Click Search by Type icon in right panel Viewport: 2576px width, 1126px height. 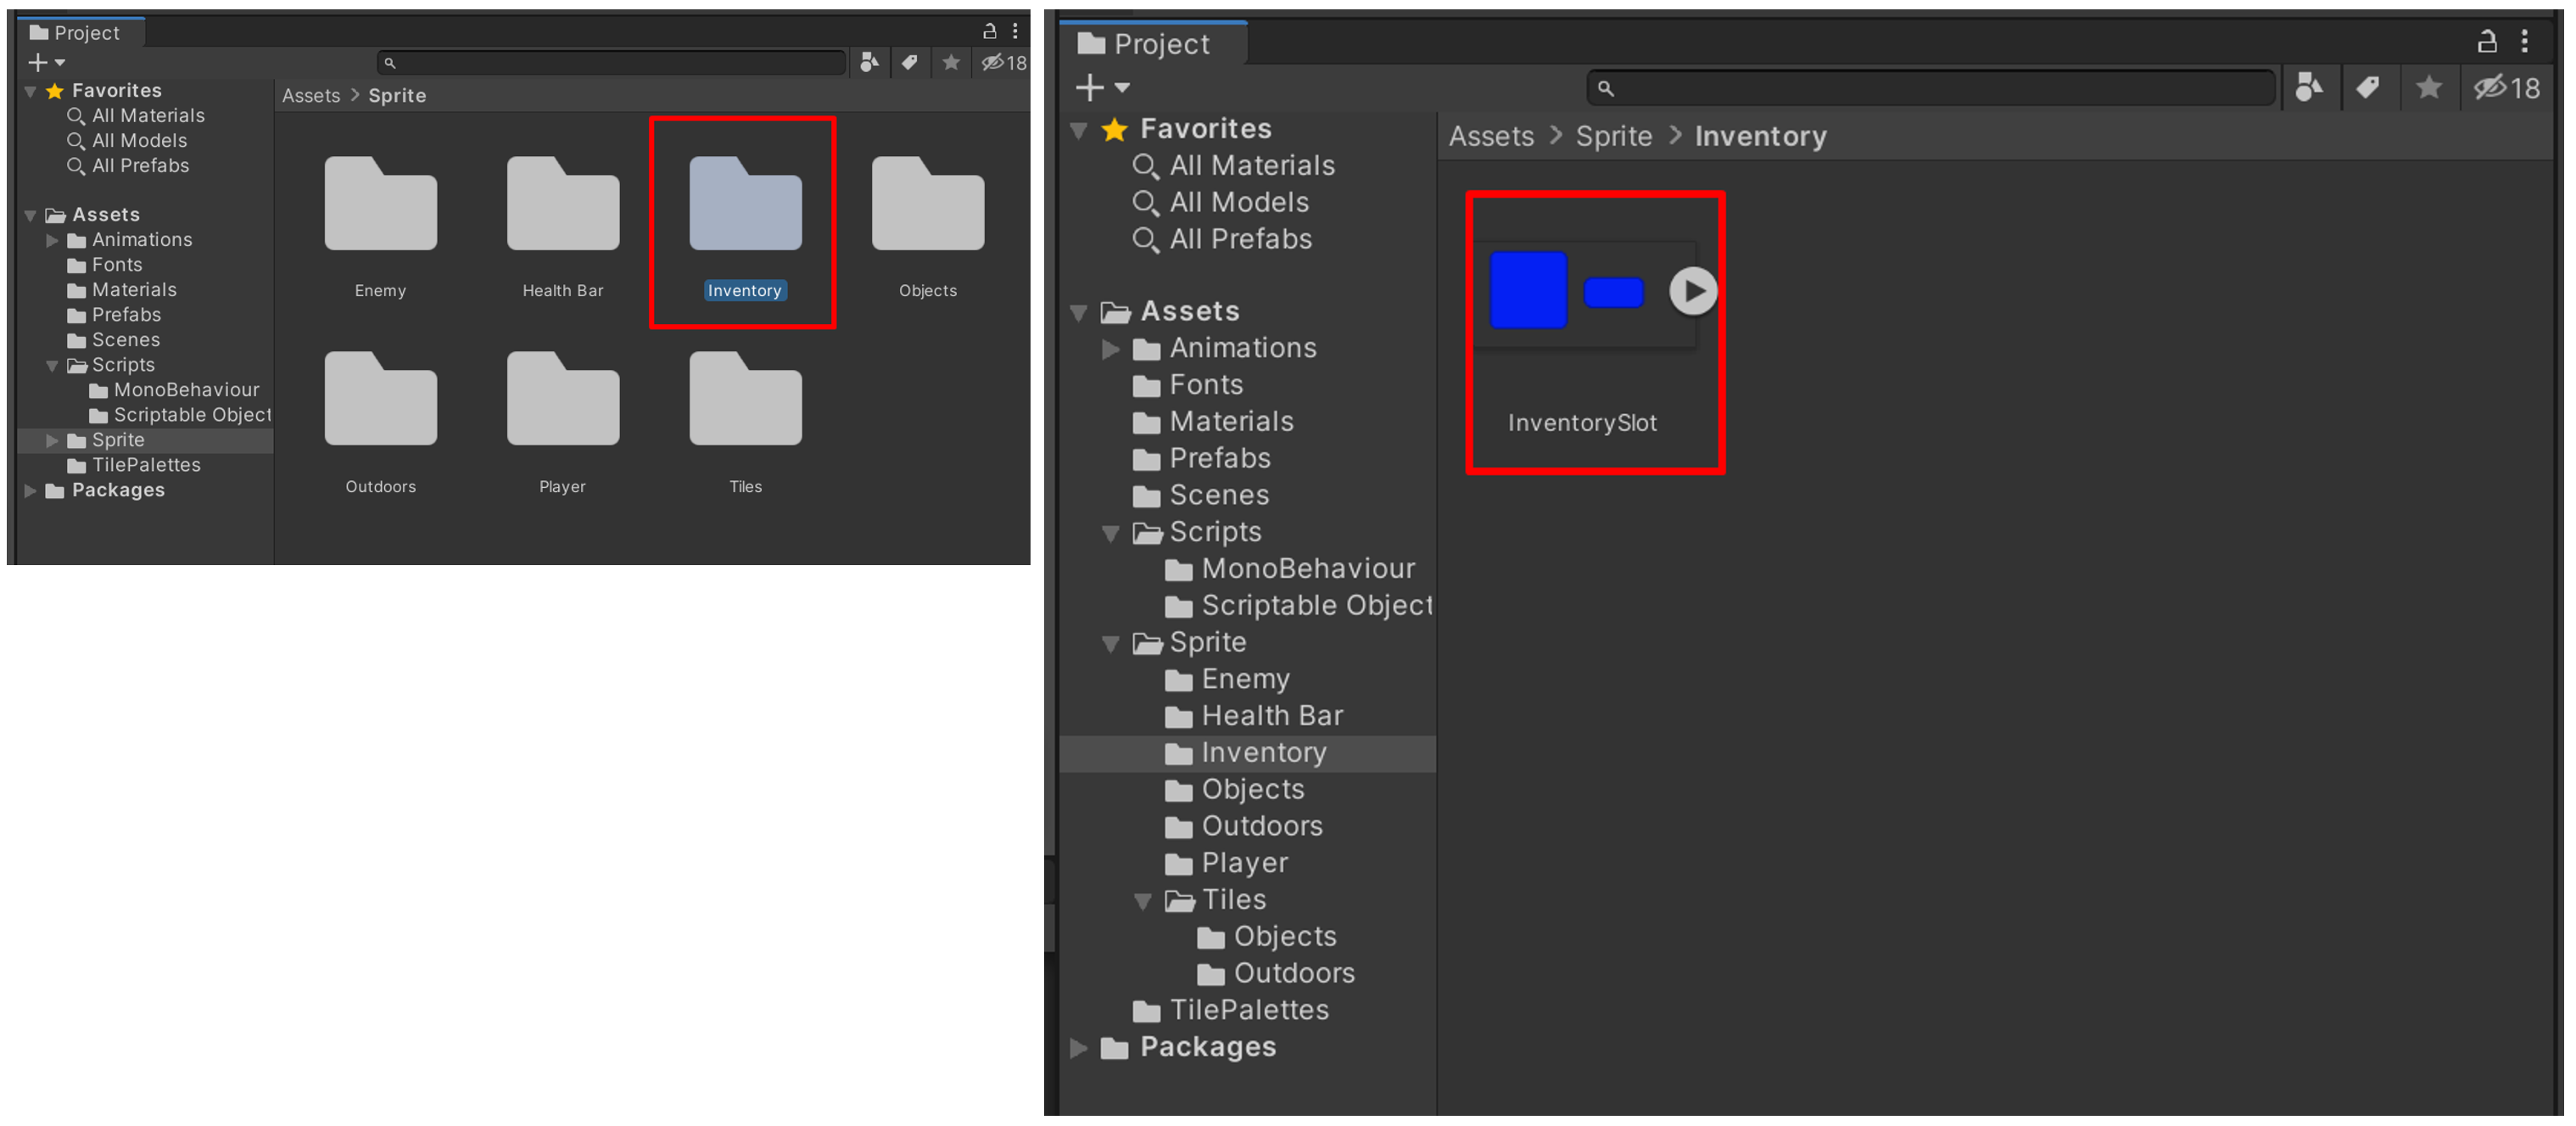pyautogui.click(x=2308, y=88)
